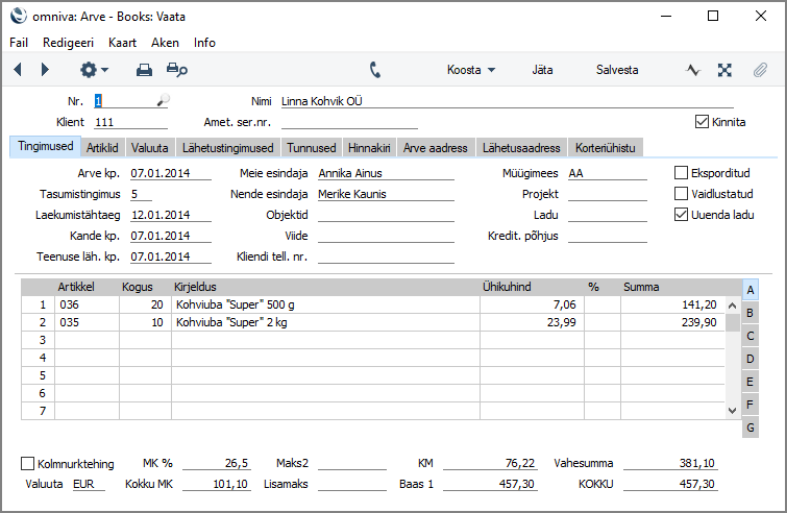Click the Meie esindaja field Annika Ainus
The image size is (787, 513).
[386, 173]
